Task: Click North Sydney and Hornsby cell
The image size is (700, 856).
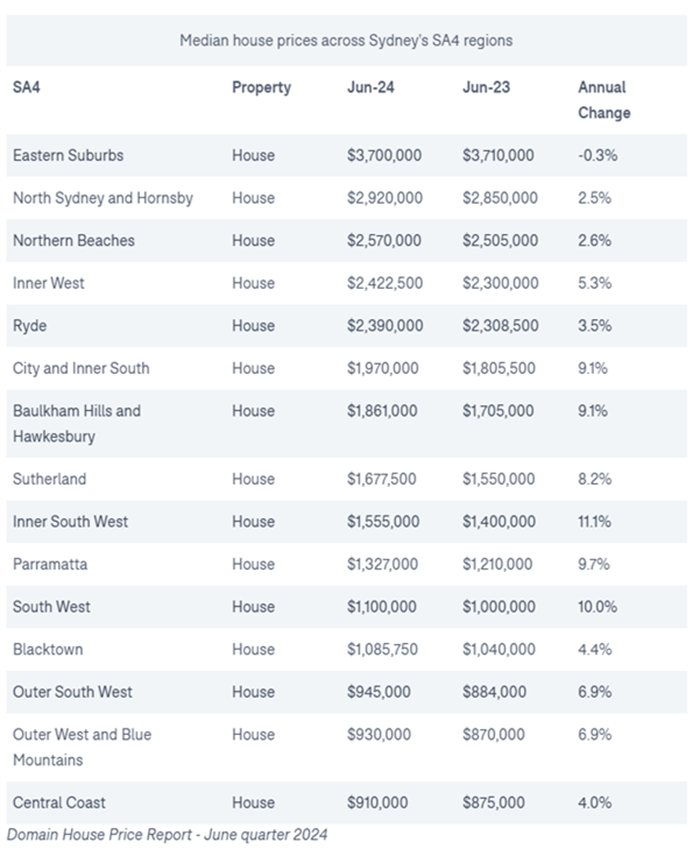Action: (x=103, y=198)
